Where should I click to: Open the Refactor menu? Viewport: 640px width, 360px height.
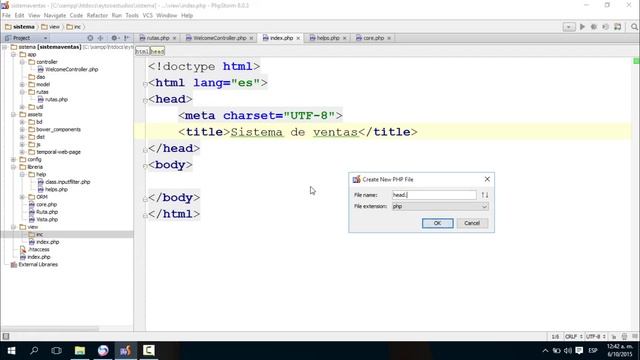coord(97,16)
